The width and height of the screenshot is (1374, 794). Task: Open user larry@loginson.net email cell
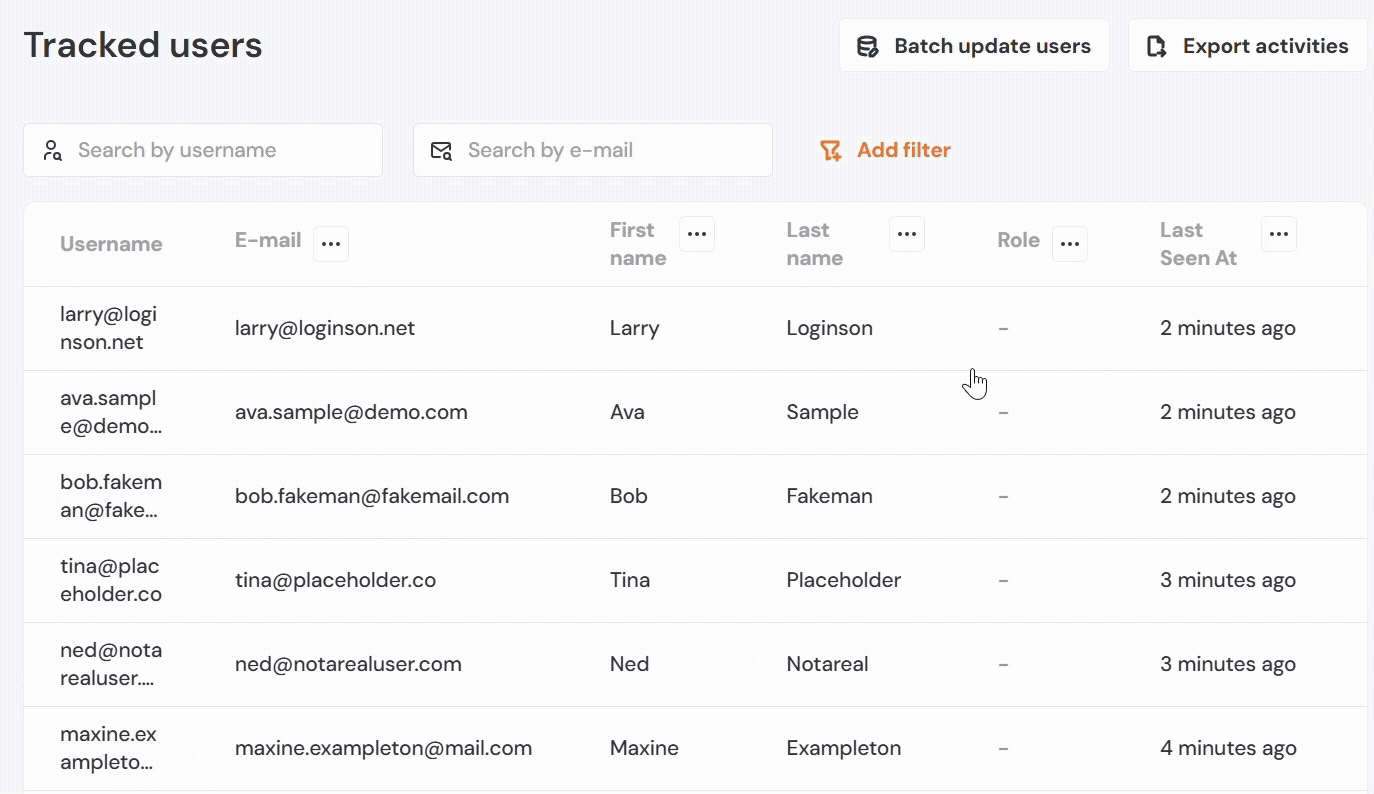[x=325, y=328]
